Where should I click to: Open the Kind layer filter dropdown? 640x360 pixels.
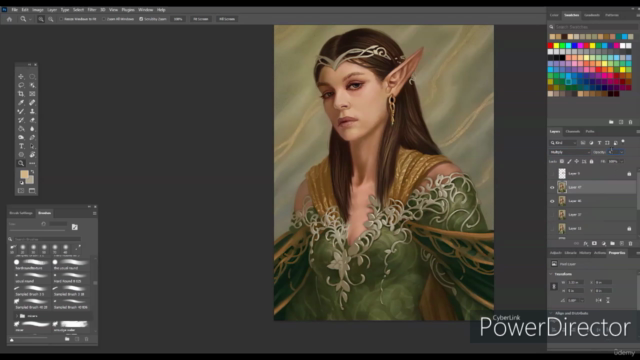click(563, 143)
